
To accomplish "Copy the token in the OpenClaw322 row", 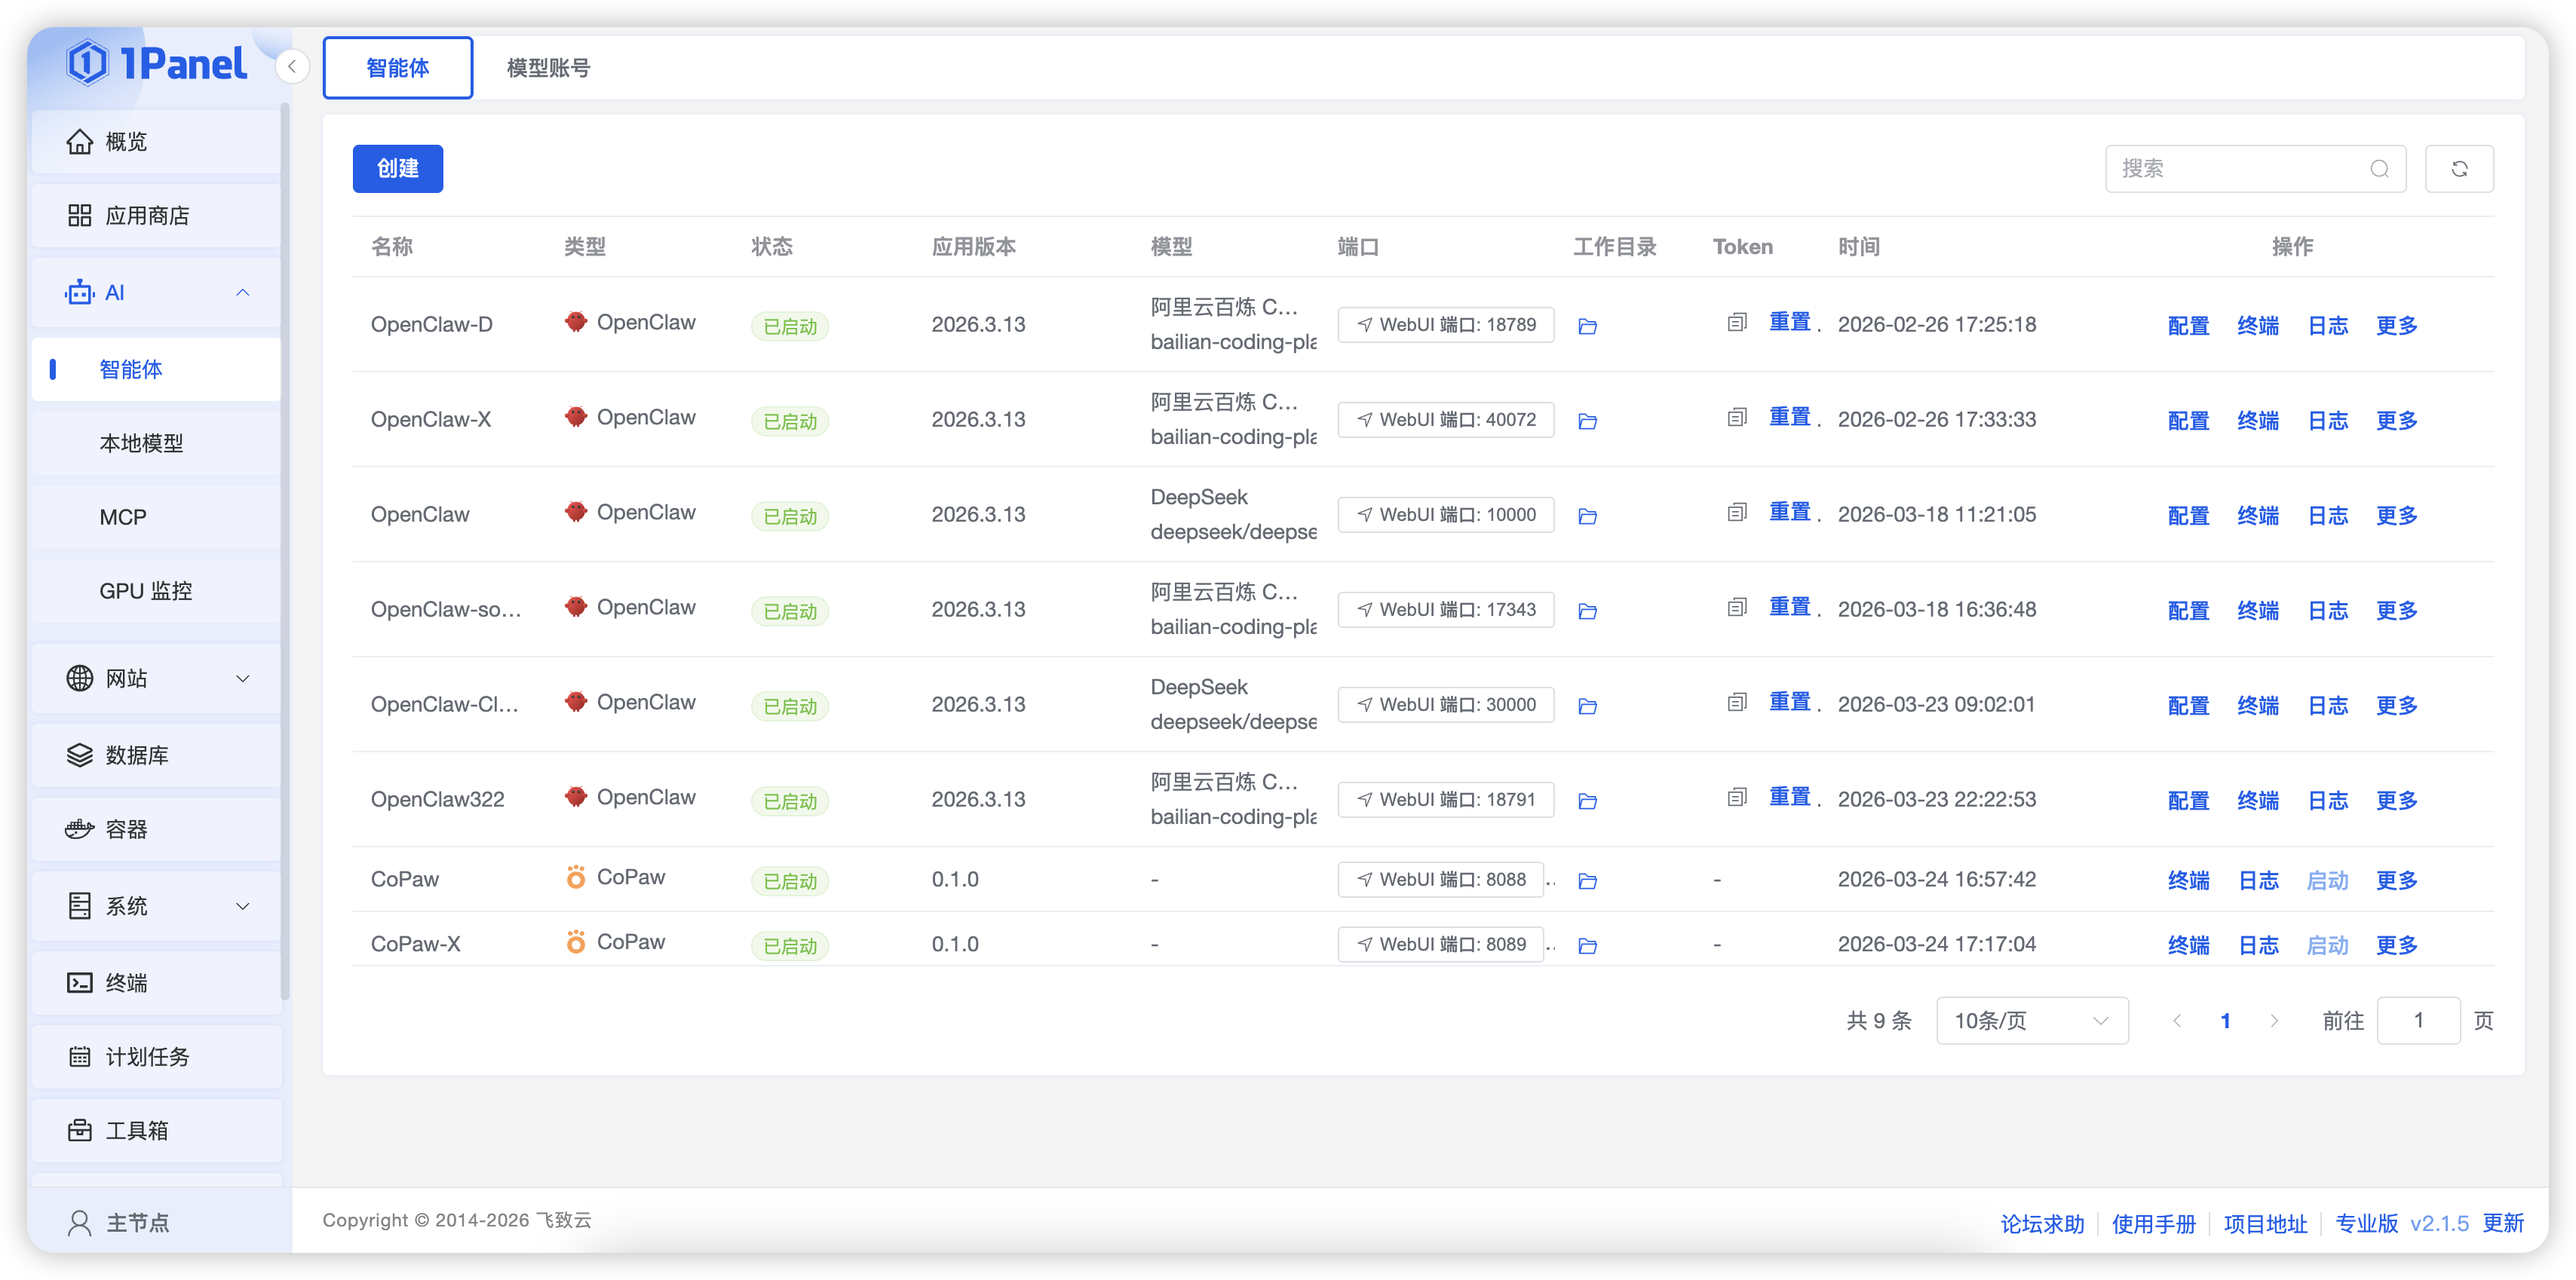I will pyautogui.click(x=1737, y=798).
